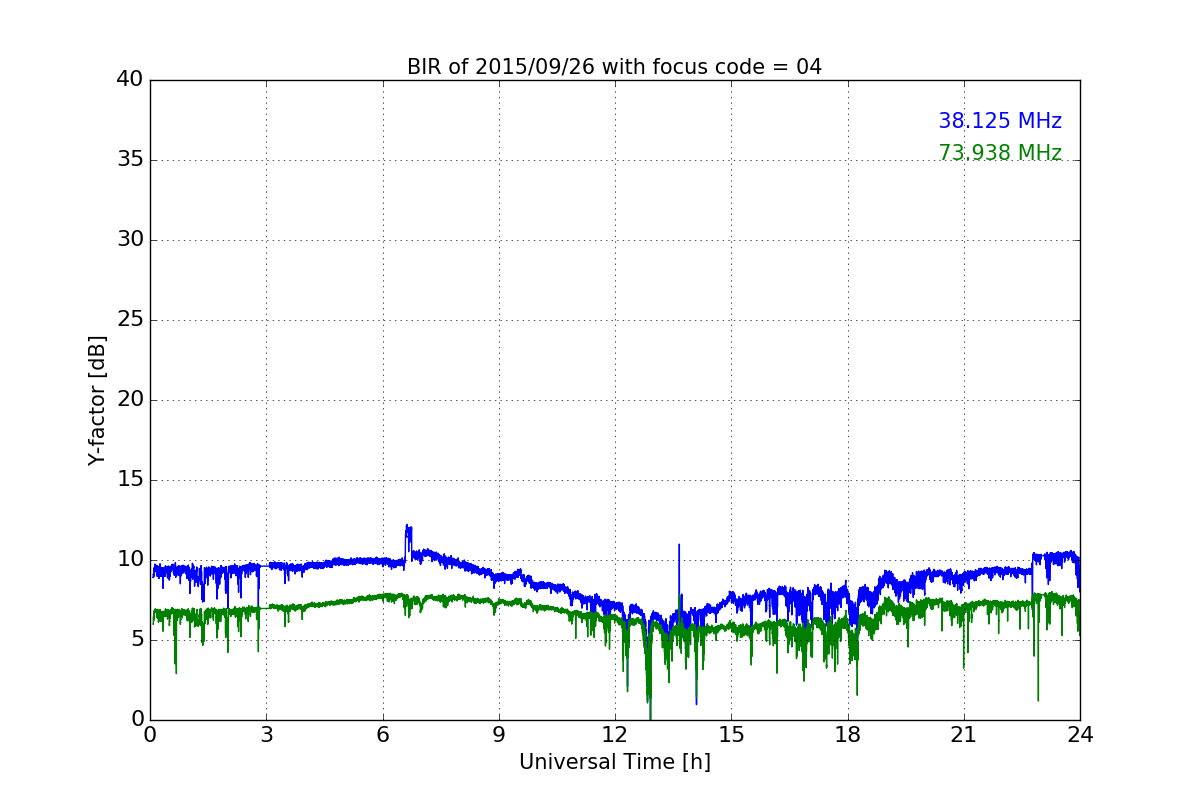Click the 'Y-factor [dB]' axis label

click(x=97, y=400)
